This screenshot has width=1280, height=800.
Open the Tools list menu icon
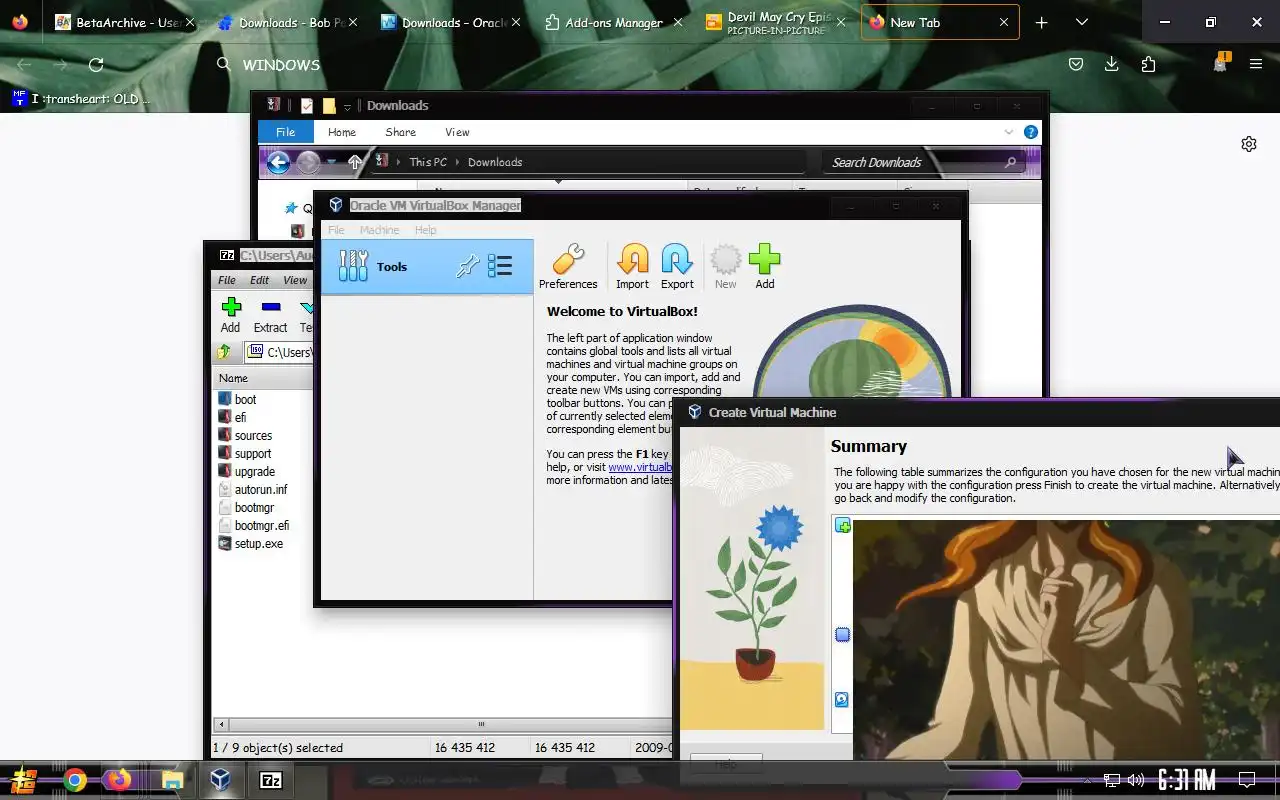[500, 266]
